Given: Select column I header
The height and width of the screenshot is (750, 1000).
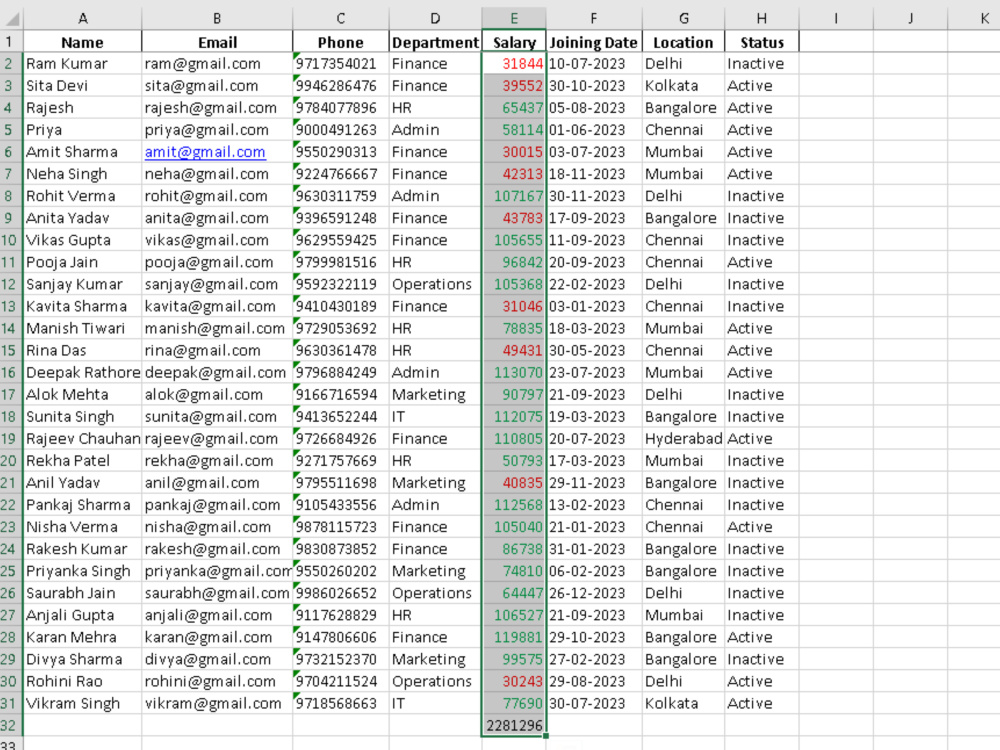Looking at the screenshot, I should click(835, 18).
